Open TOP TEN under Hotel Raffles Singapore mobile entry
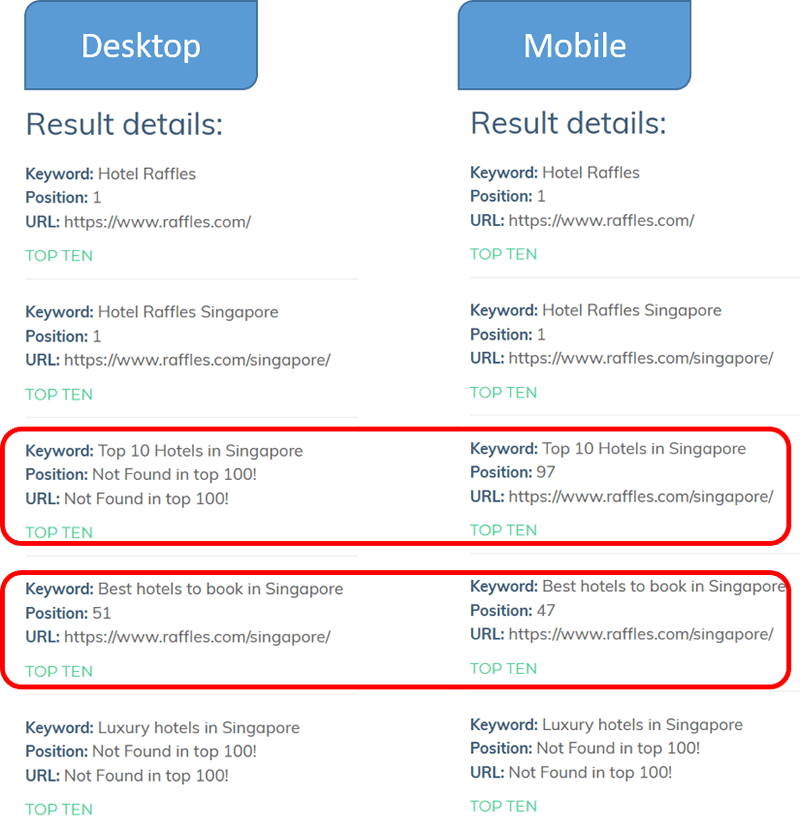Image resolution: width=800 pixels, height=830 pixels. [503, 392]
